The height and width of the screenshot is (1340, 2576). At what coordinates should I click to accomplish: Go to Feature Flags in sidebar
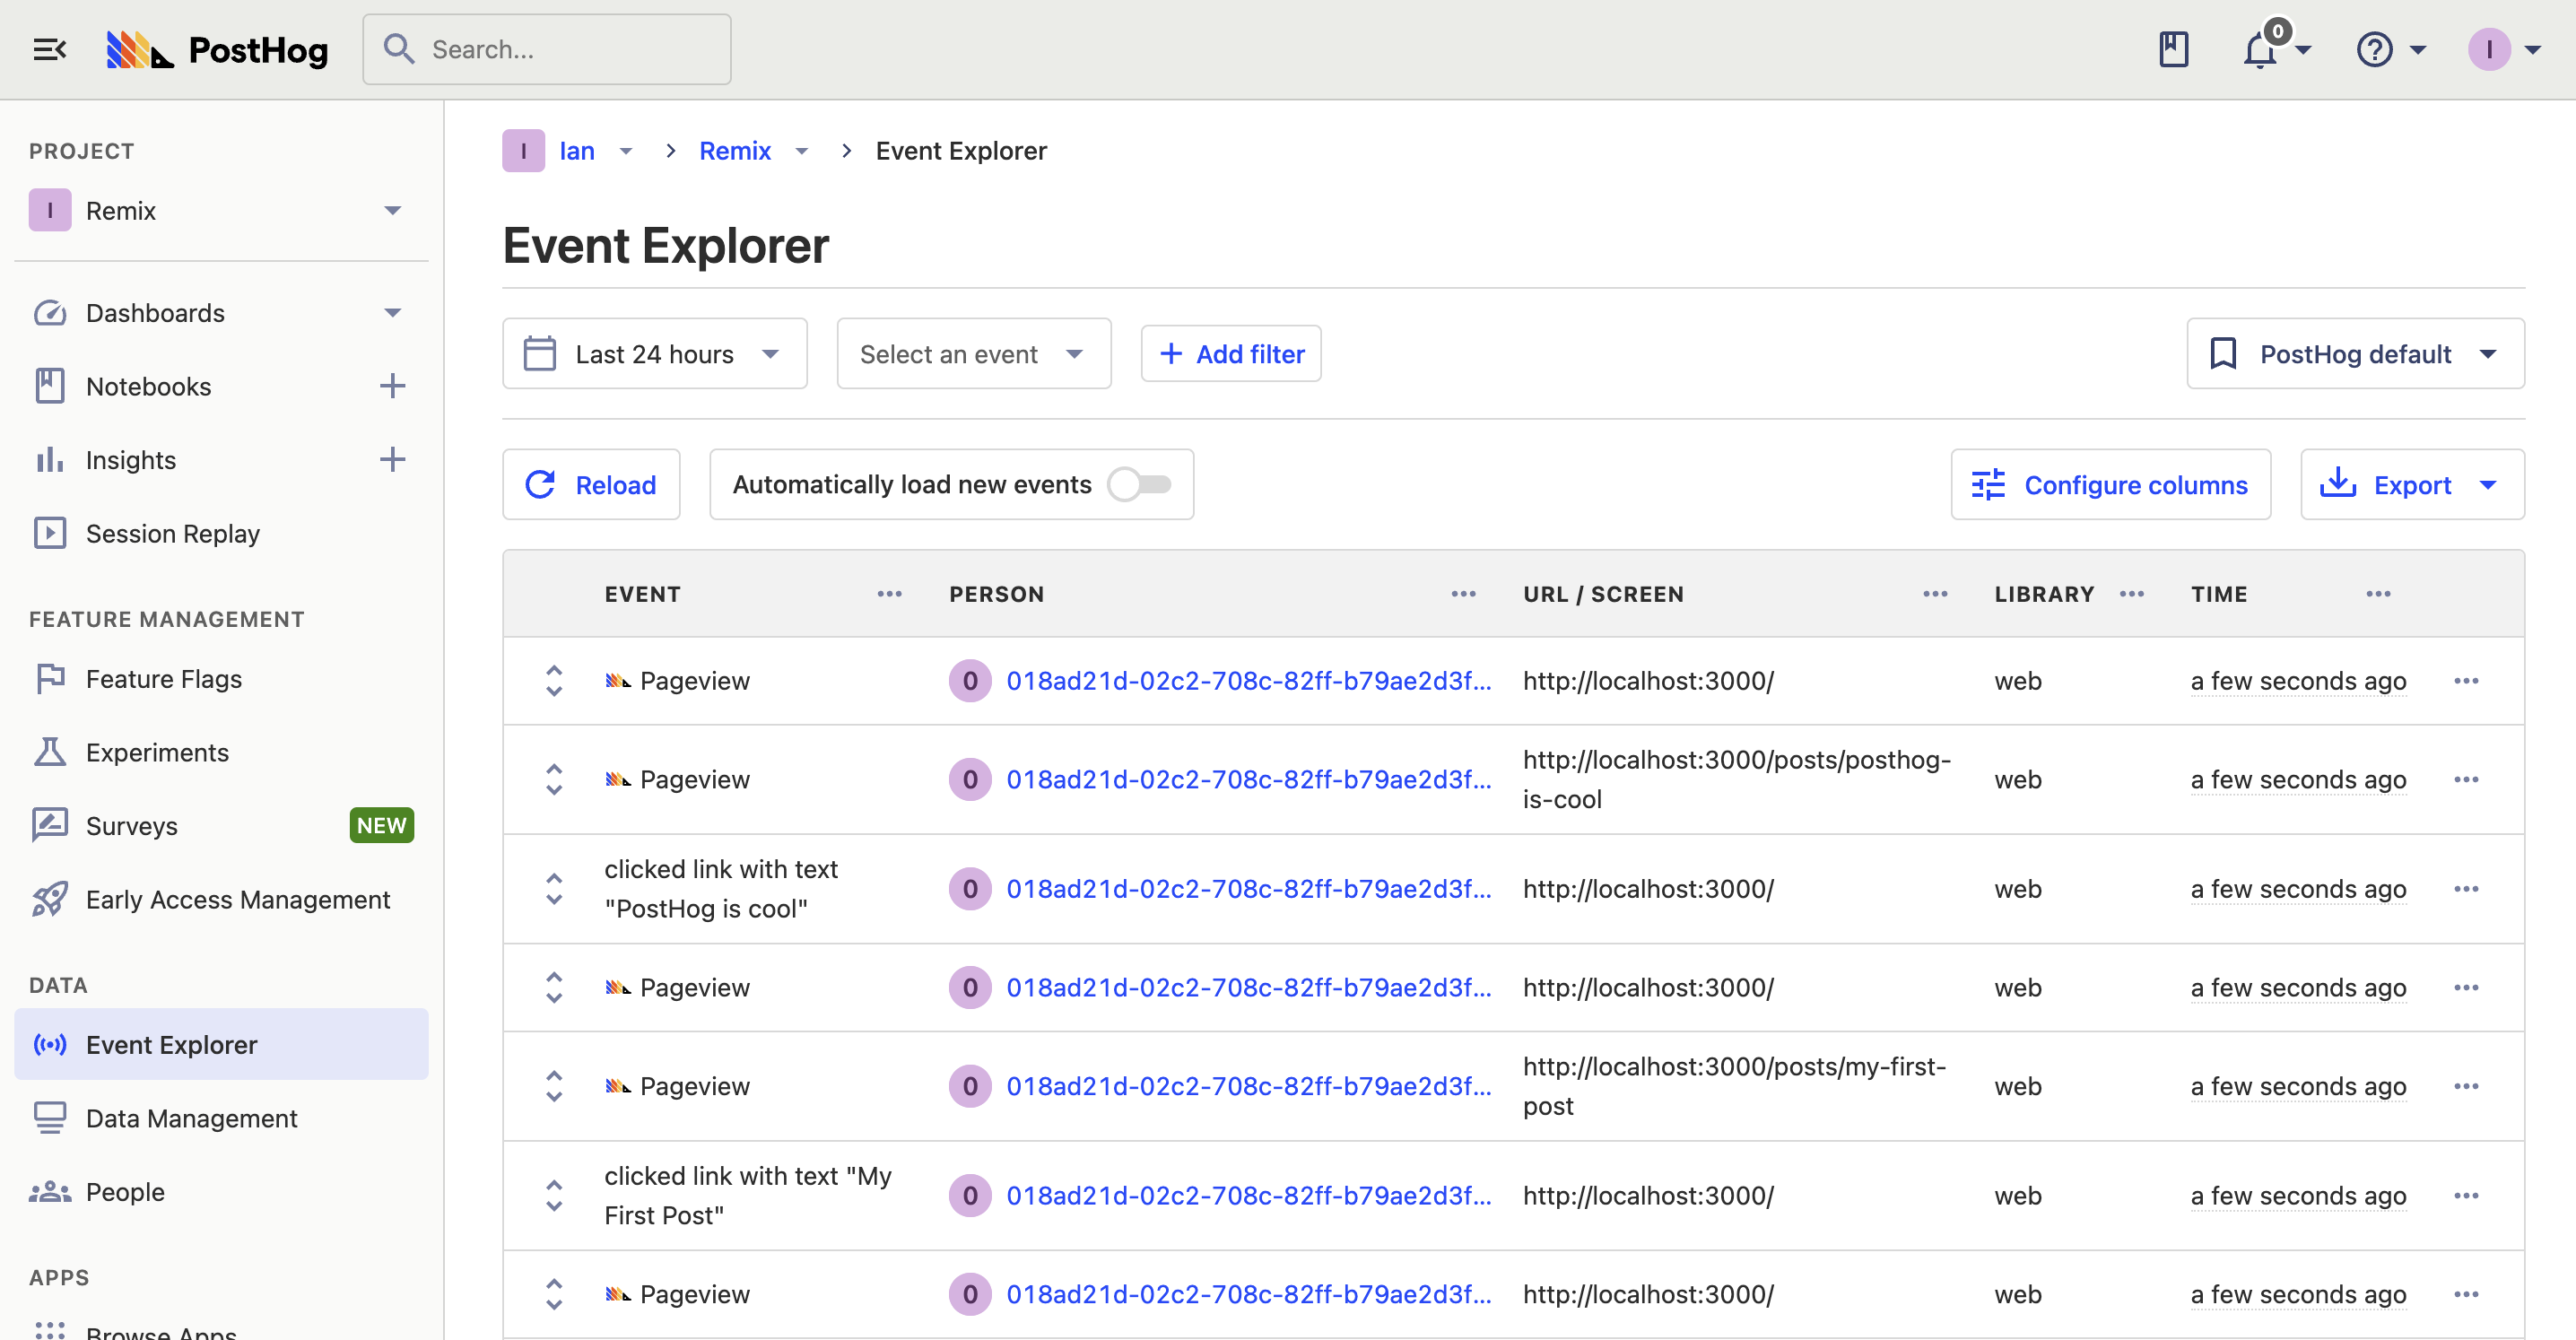point(164,679)
